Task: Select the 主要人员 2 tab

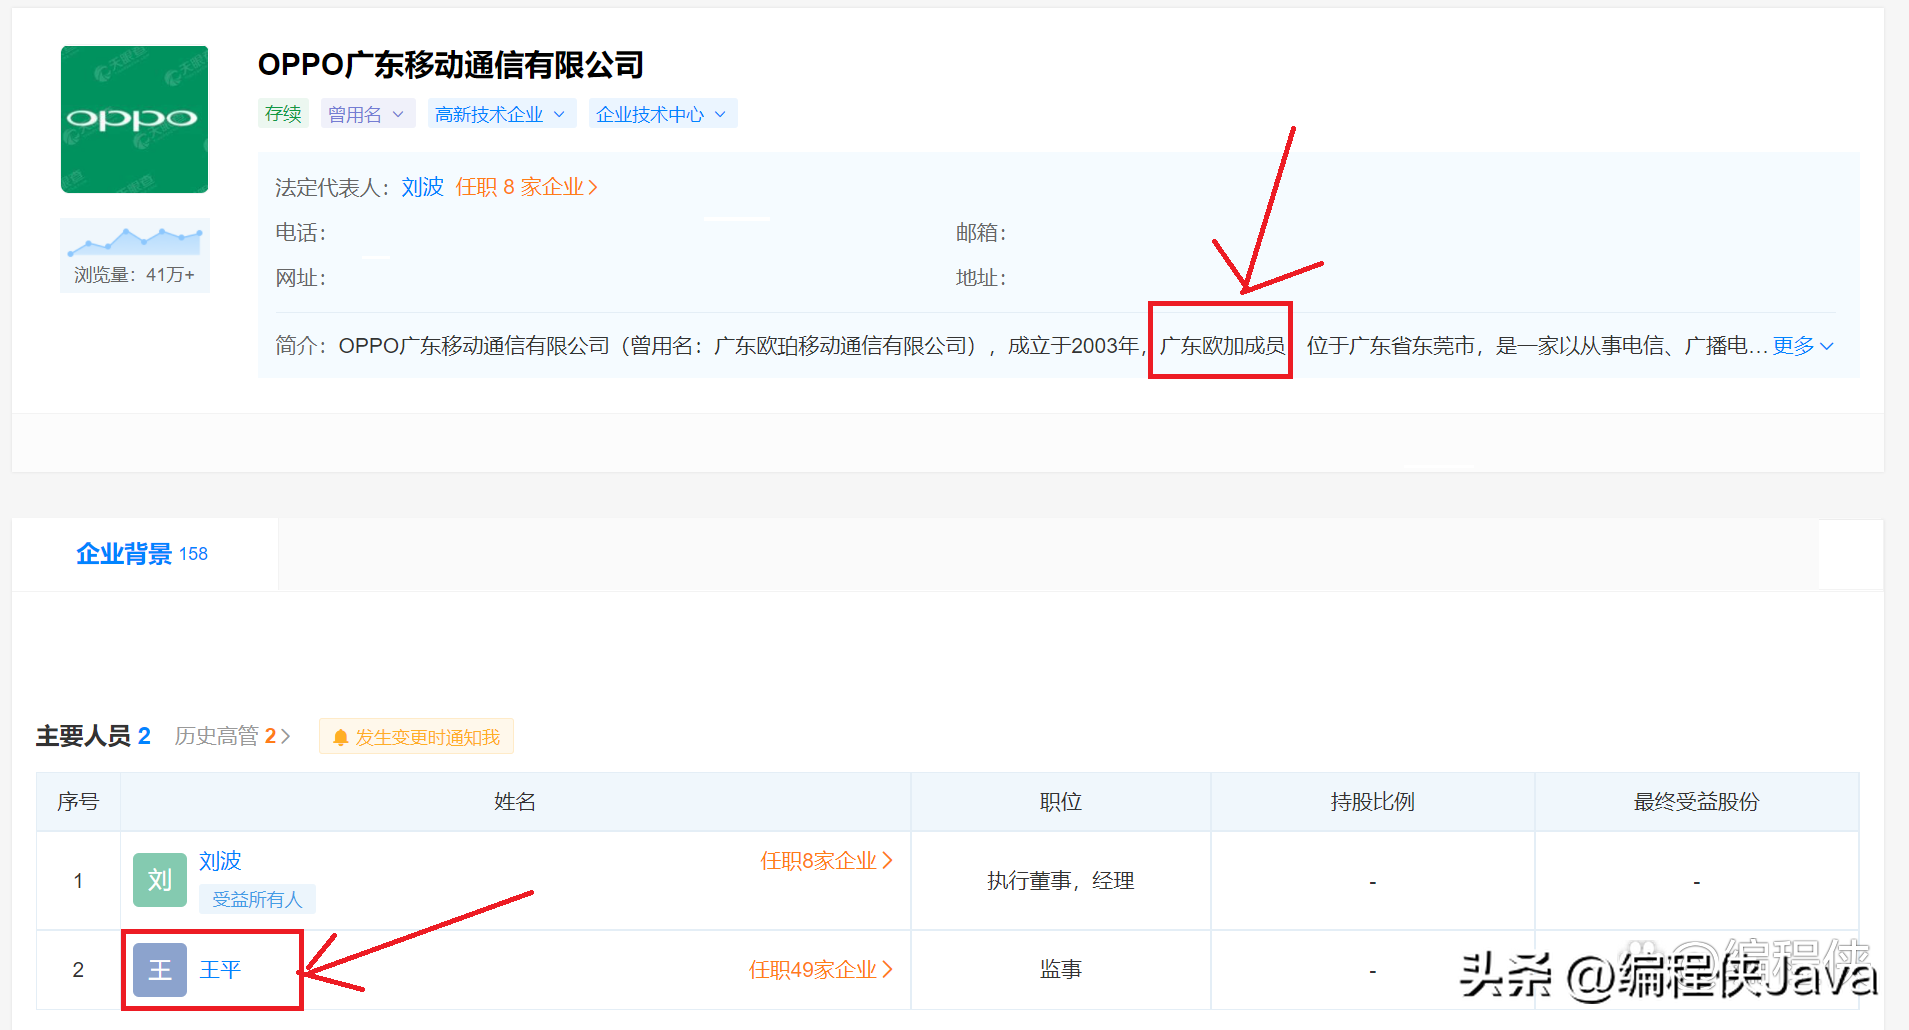Action: pos(93,736)
